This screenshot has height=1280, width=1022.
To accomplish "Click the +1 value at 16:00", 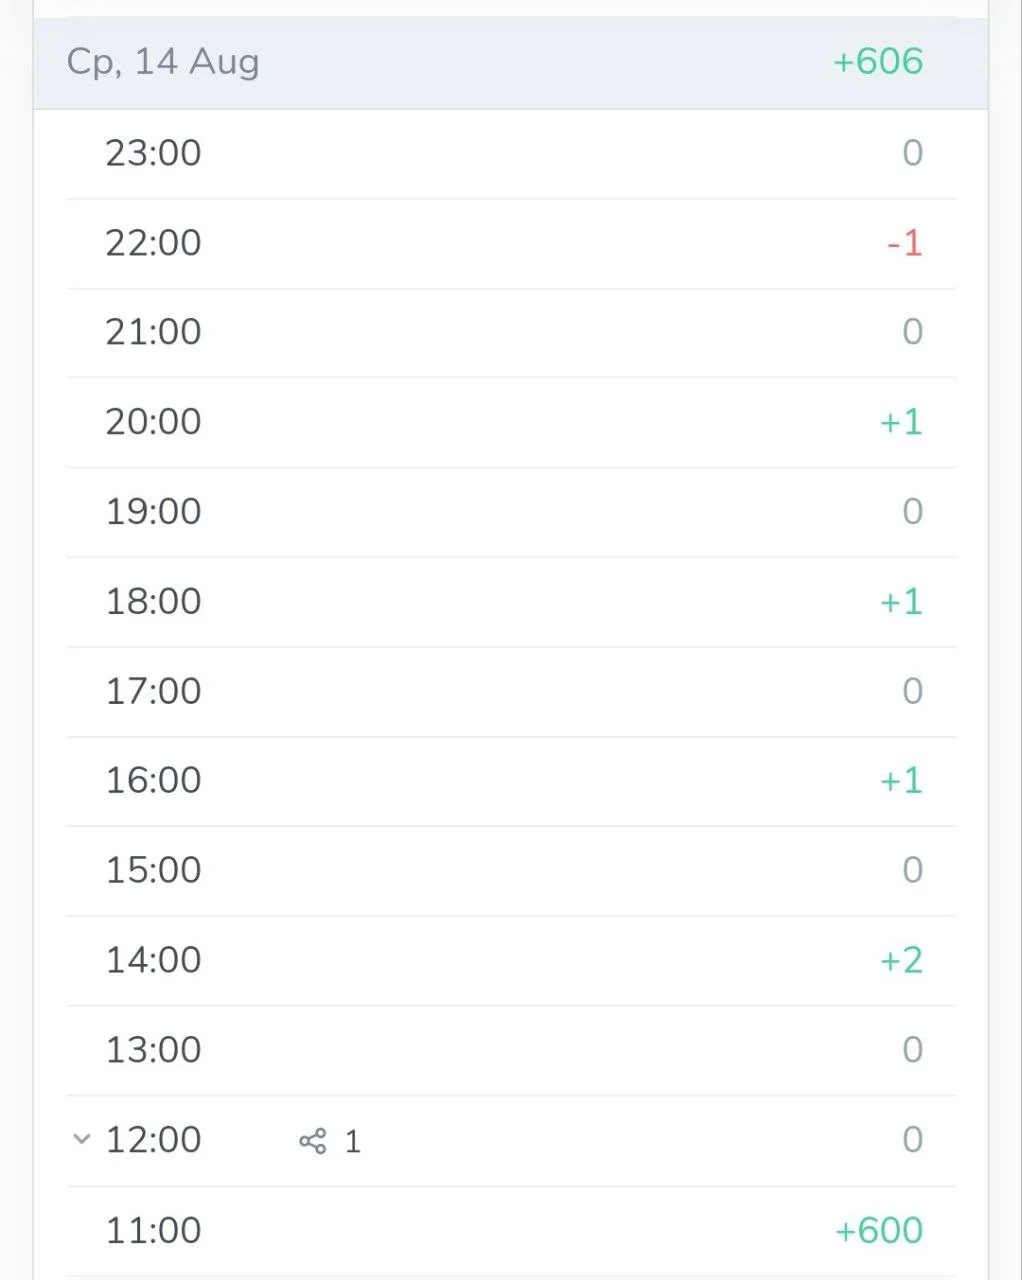I will pyautogui.click(x=901, y=781).
